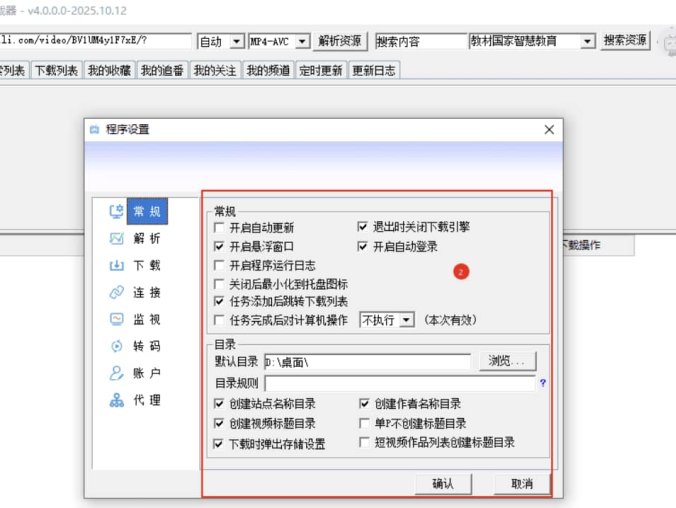Dismiss settings with 取消 button
The image size is (676, 508).
point(522,484)
